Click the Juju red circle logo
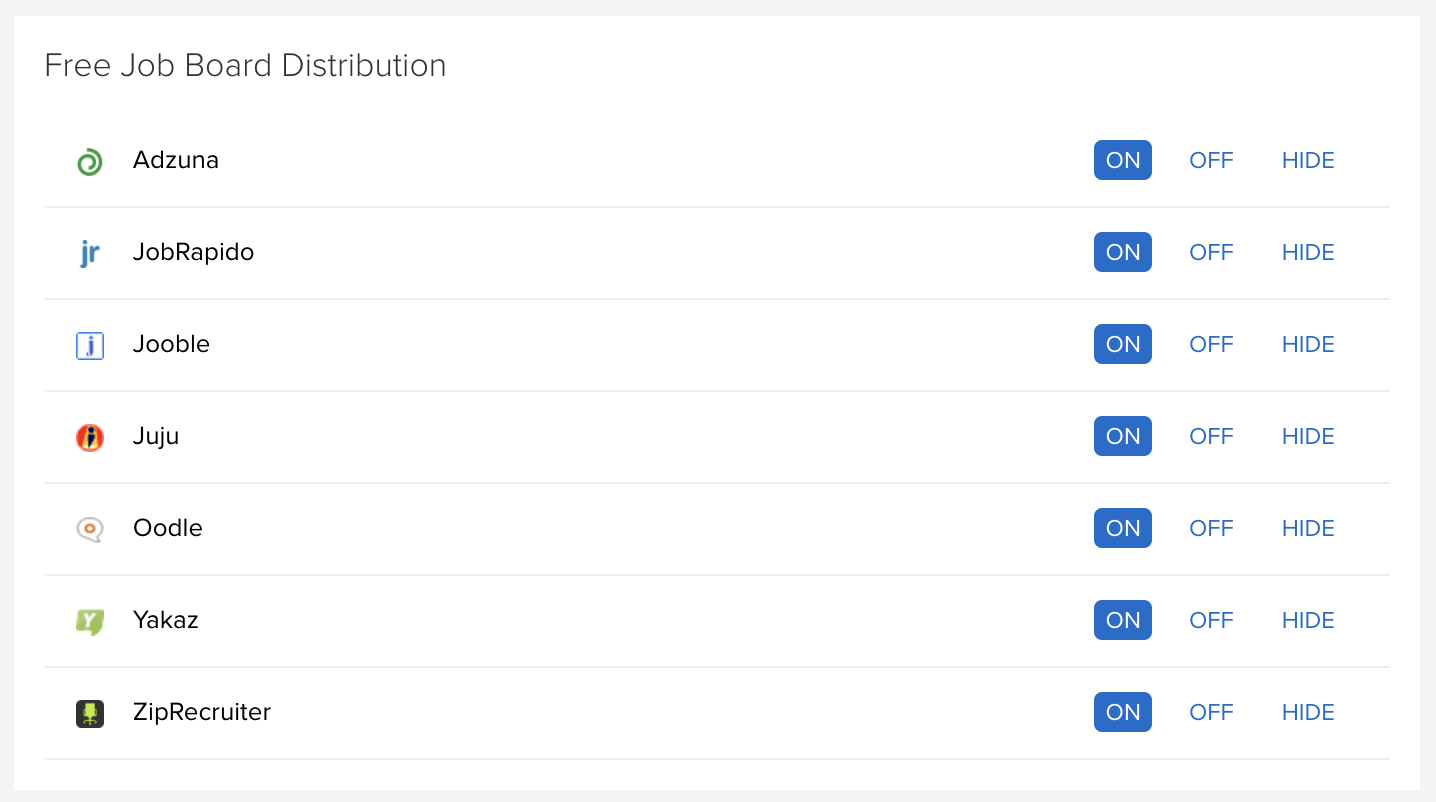Screen dimensions: 1436x802 click(x=90, y=437)
